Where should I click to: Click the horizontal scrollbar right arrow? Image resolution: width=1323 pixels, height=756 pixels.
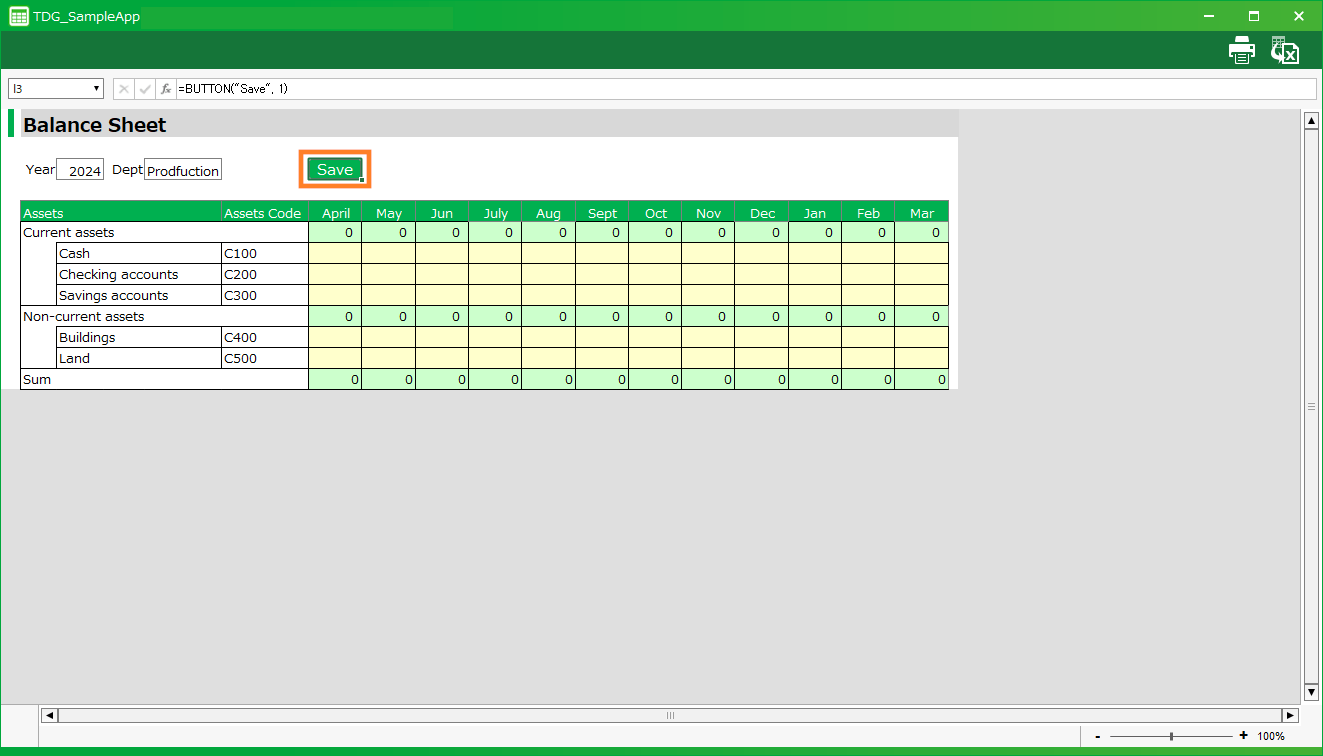pyautogui.click(x=1290, y=716)
